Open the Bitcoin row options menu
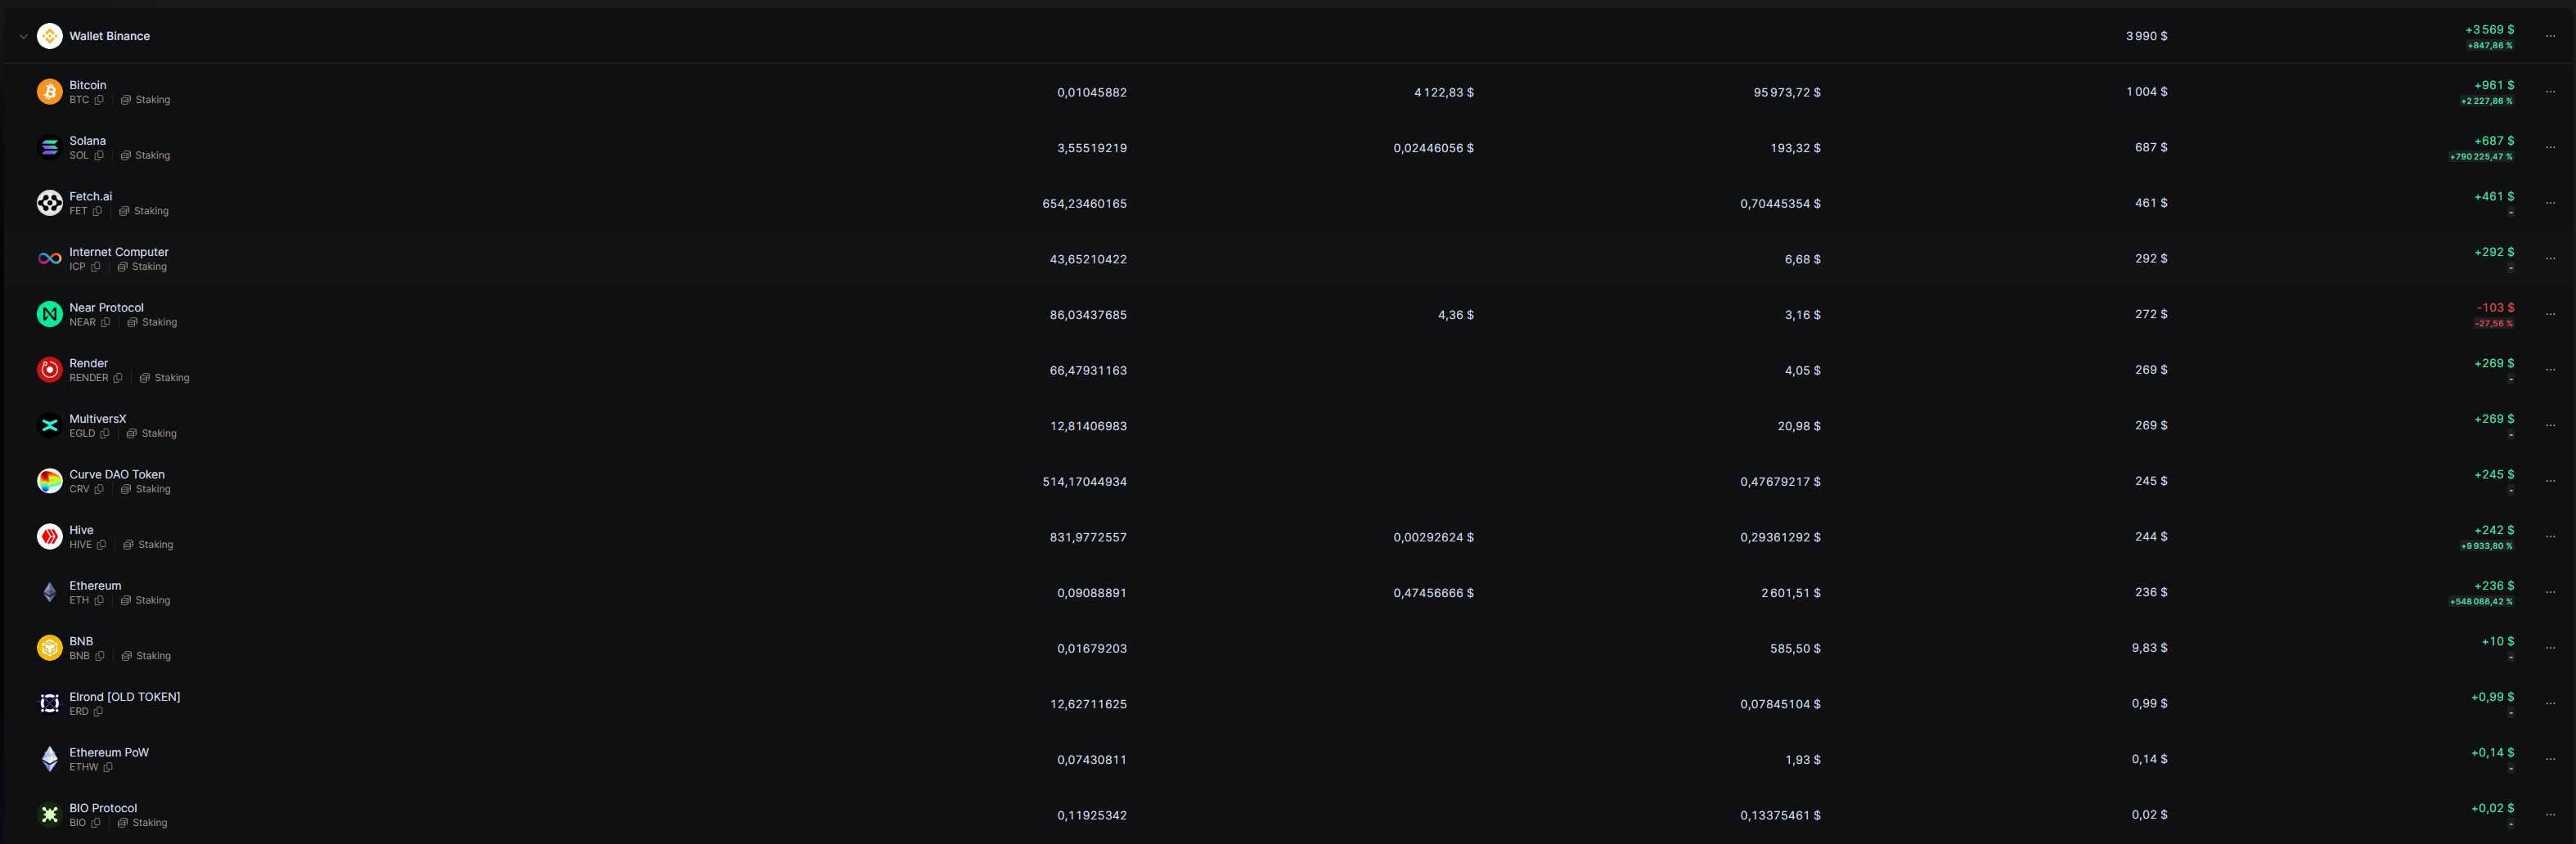2576x844 pixels. point(2550,92)
